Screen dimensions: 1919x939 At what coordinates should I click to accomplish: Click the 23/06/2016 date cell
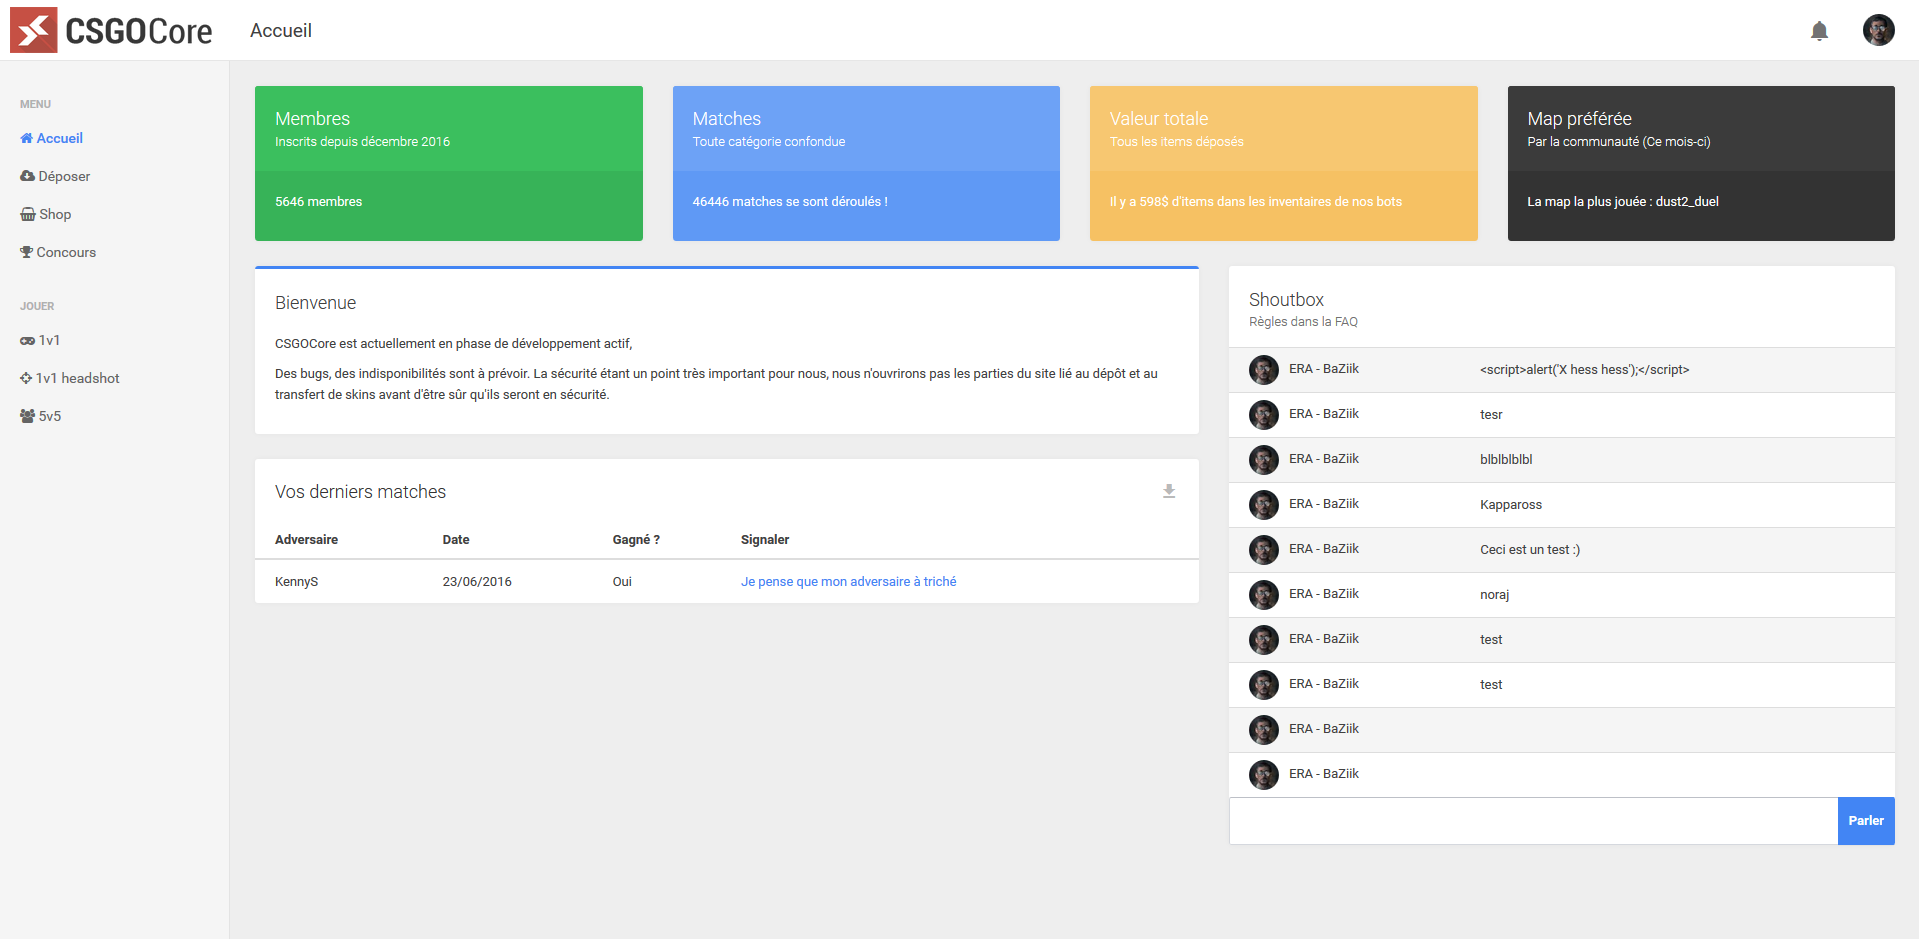[477, 581]
